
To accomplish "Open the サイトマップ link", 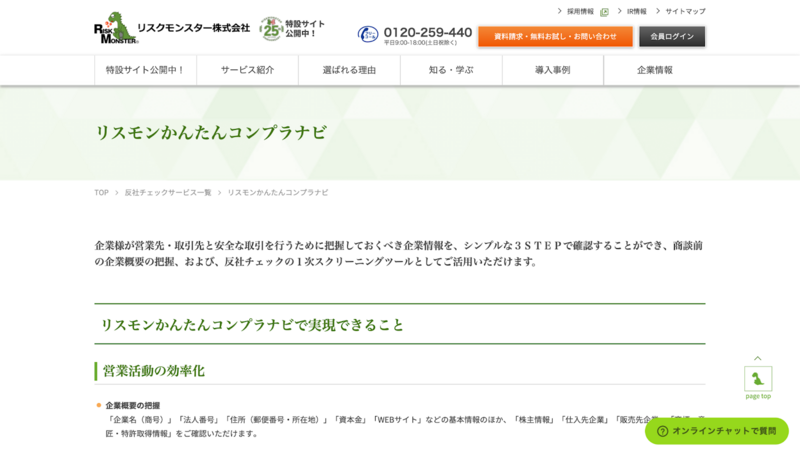I will pyautogui.click(x=685, y=11).
